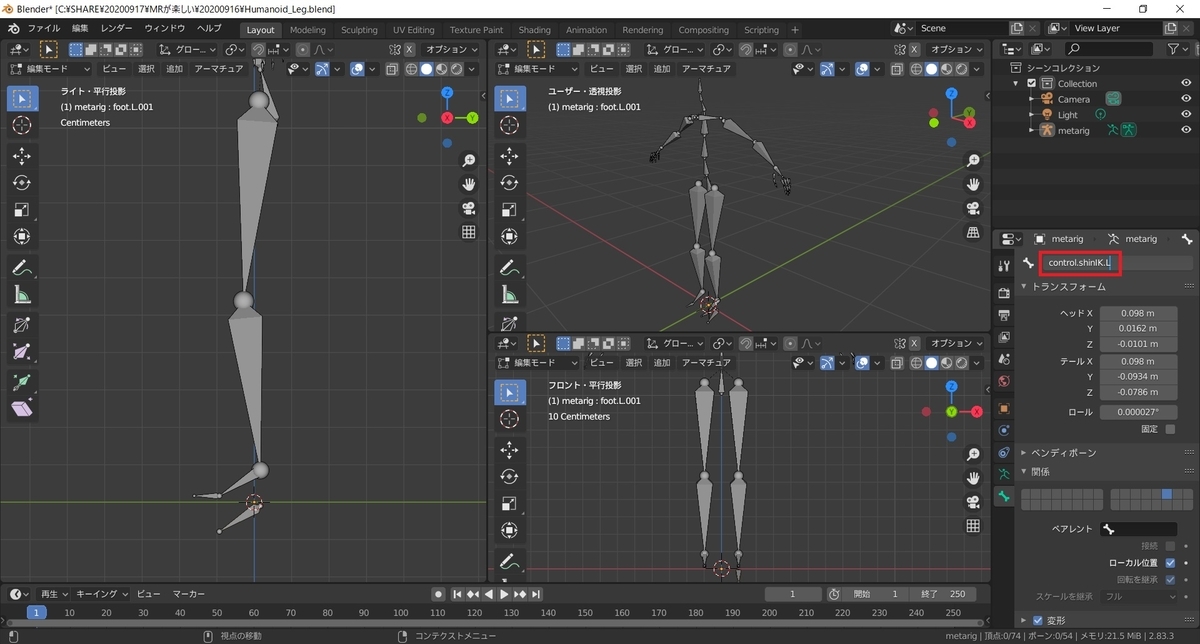1200x644 pixels.
Task: Open the Bone properties tab
Action: (x=1004, y=497)
